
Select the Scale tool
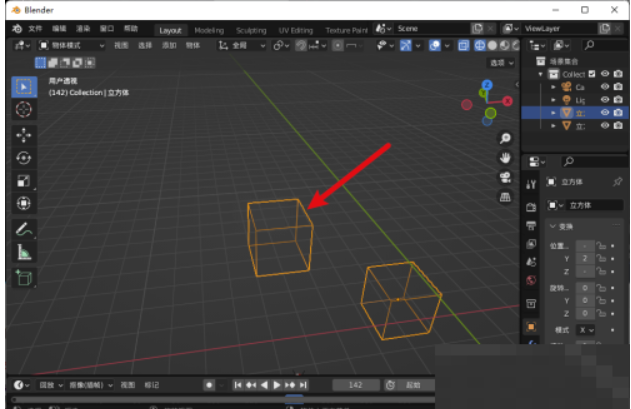click(24, 181)
